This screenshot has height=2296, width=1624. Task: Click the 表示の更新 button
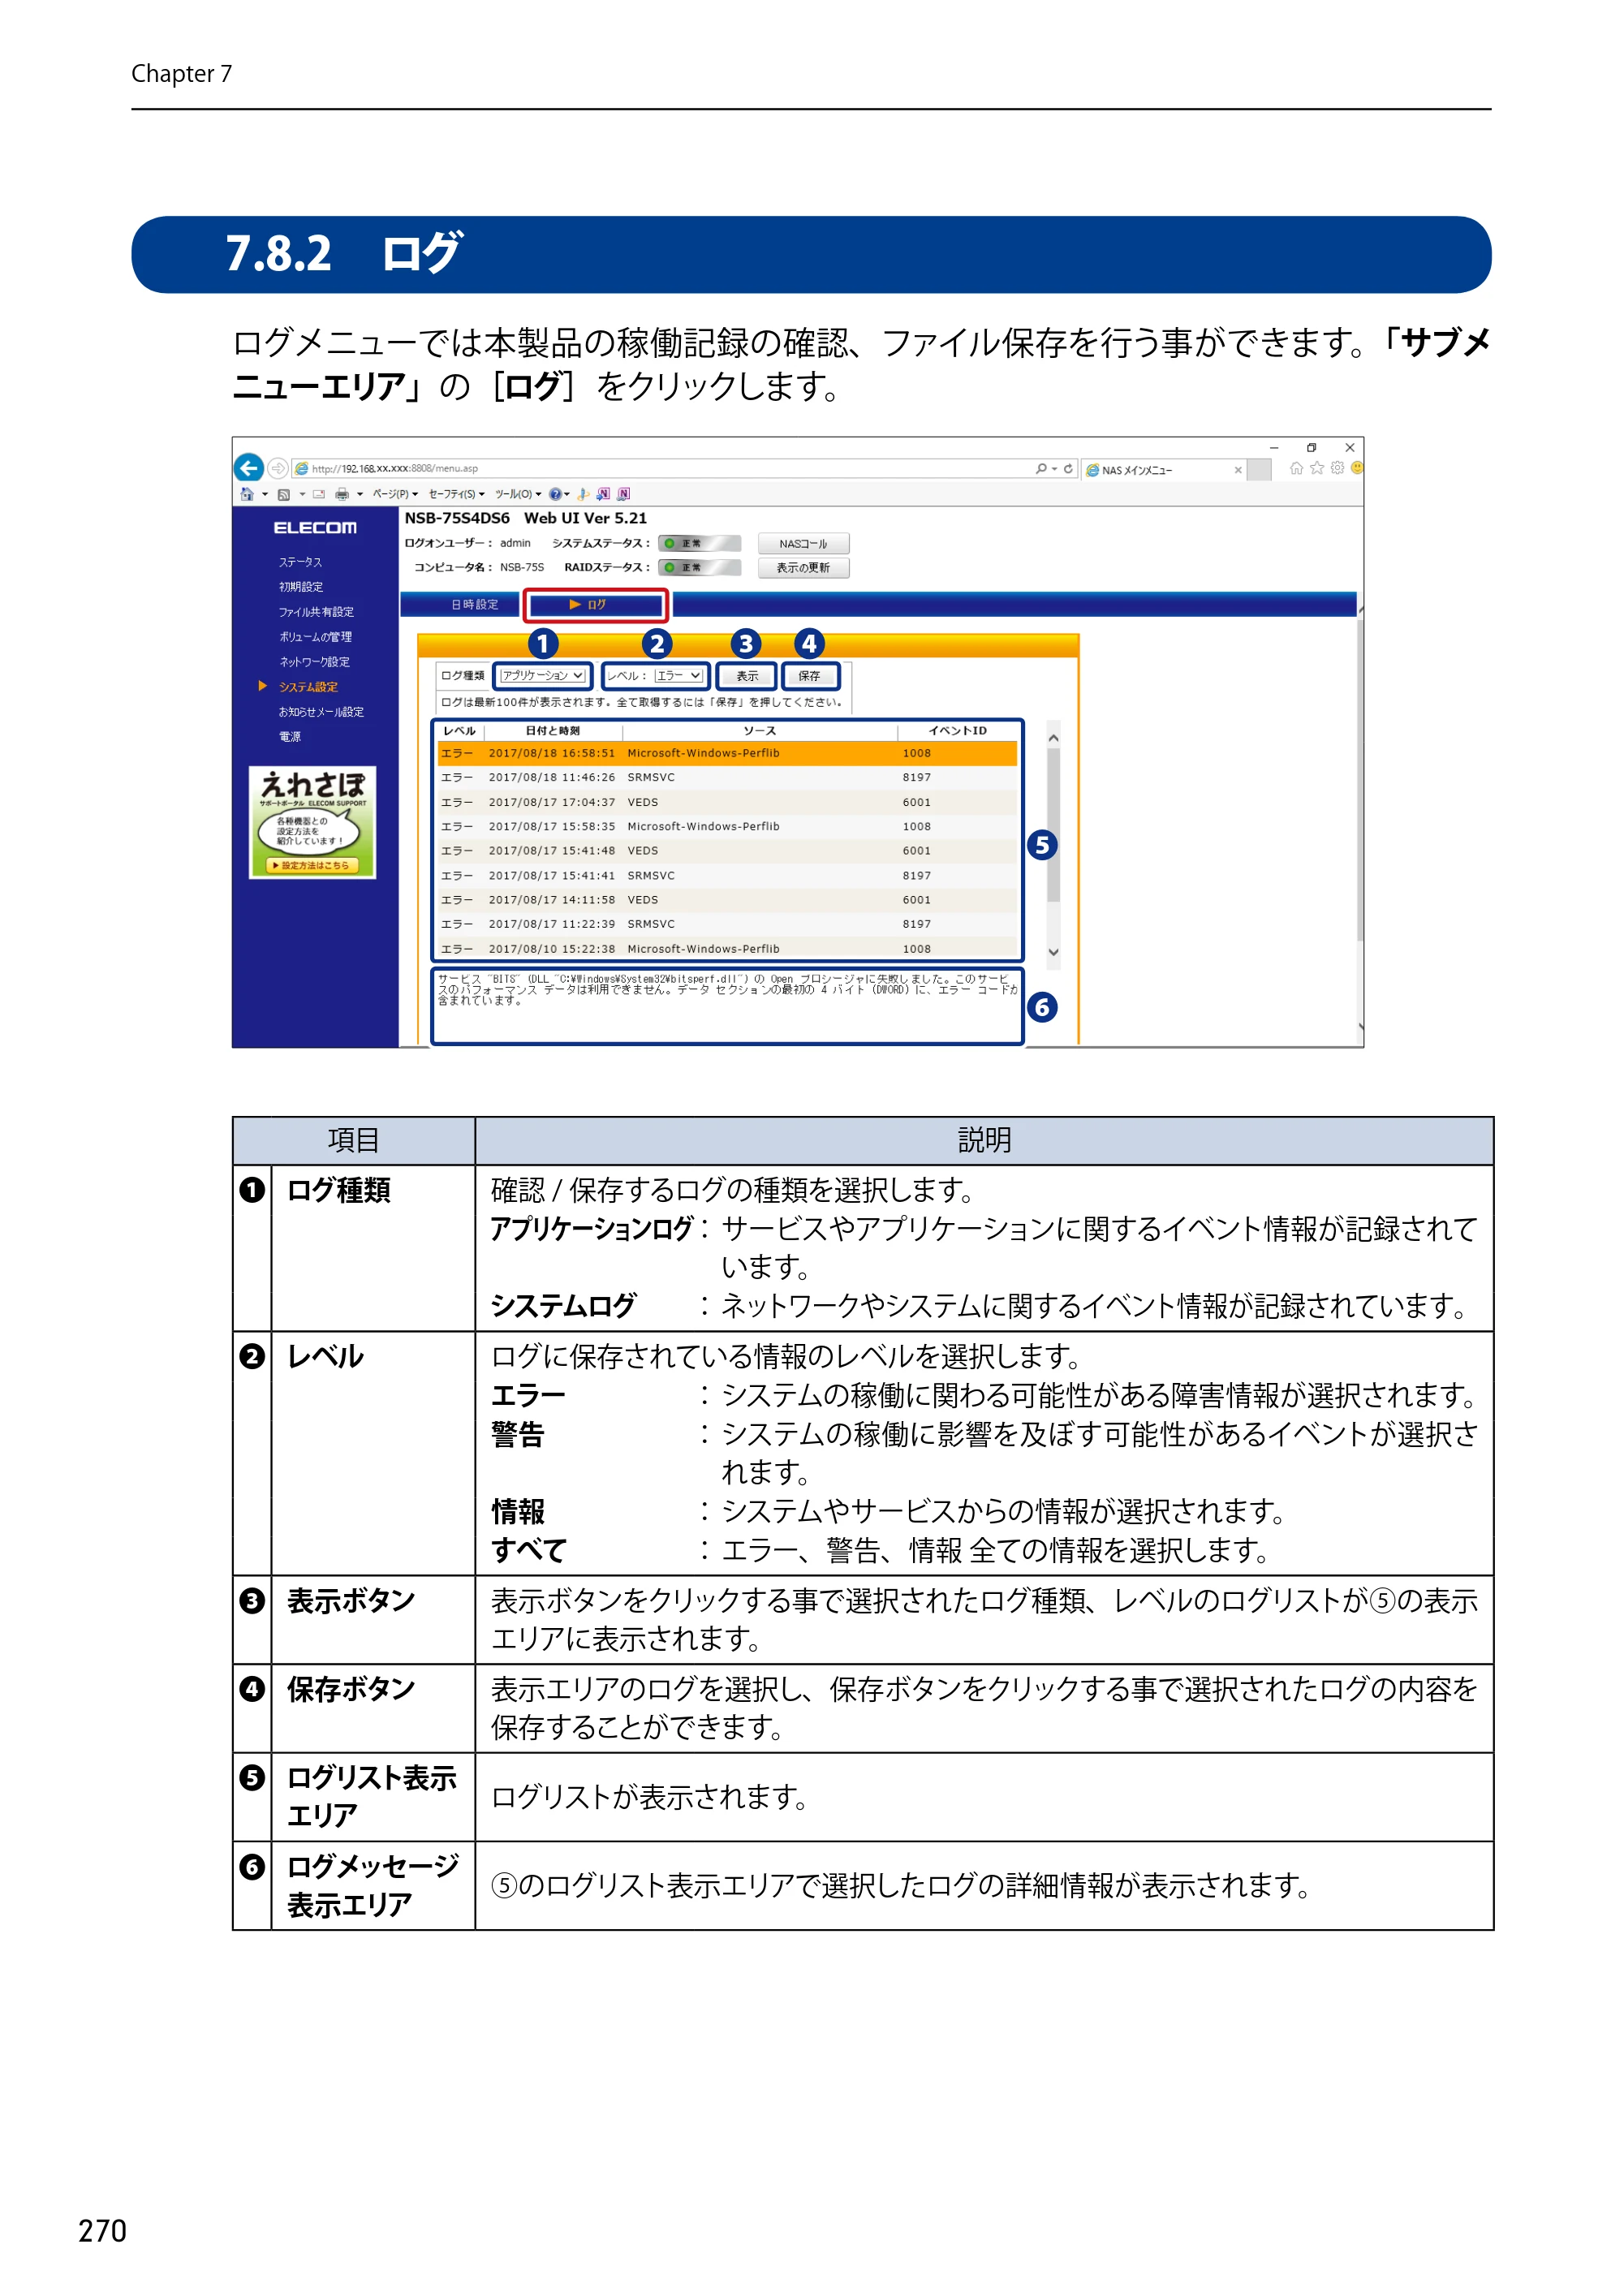[803, 568]
